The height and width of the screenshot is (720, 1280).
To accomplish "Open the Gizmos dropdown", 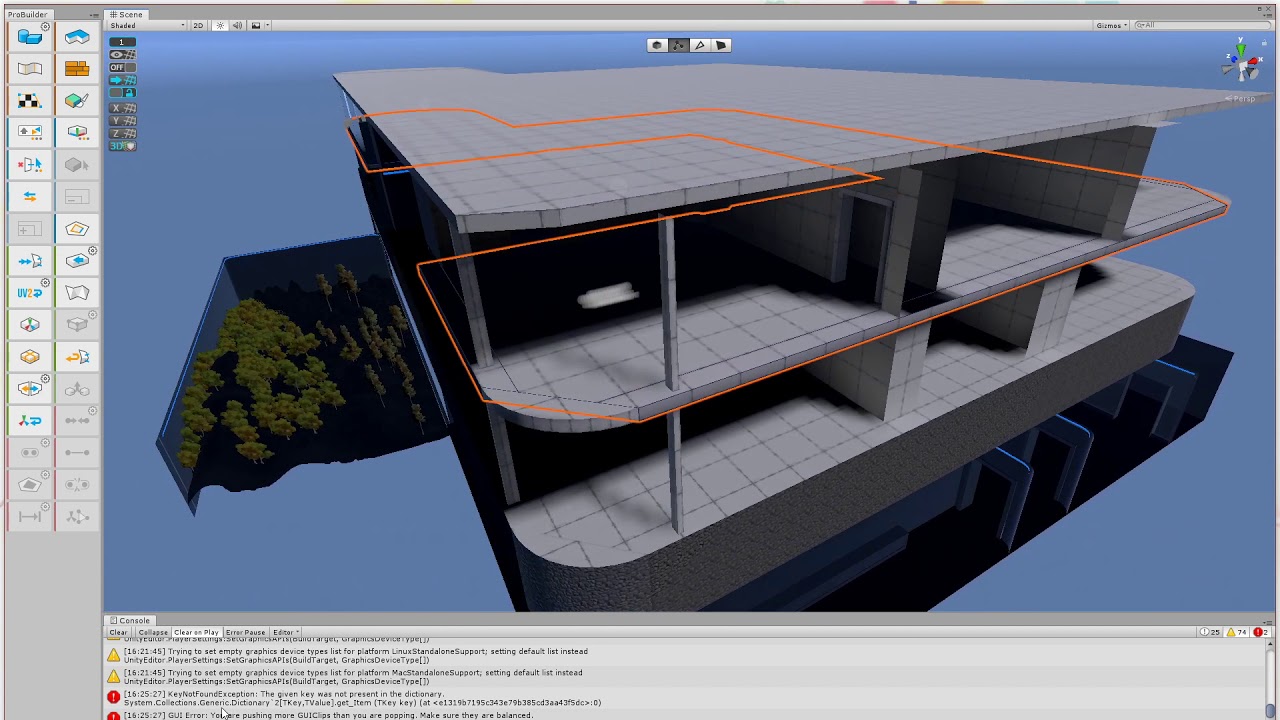I will (x=1111, y=25).
